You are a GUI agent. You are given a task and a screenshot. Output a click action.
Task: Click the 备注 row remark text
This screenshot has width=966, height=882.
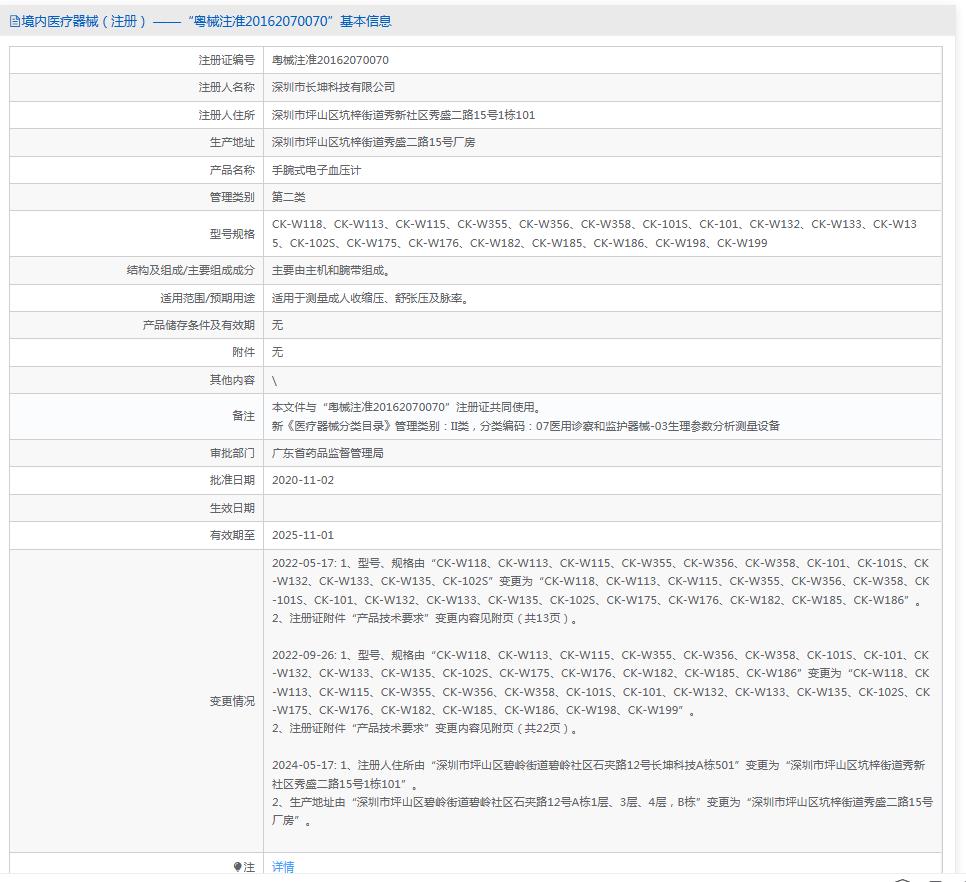click(x=525, y=416)
